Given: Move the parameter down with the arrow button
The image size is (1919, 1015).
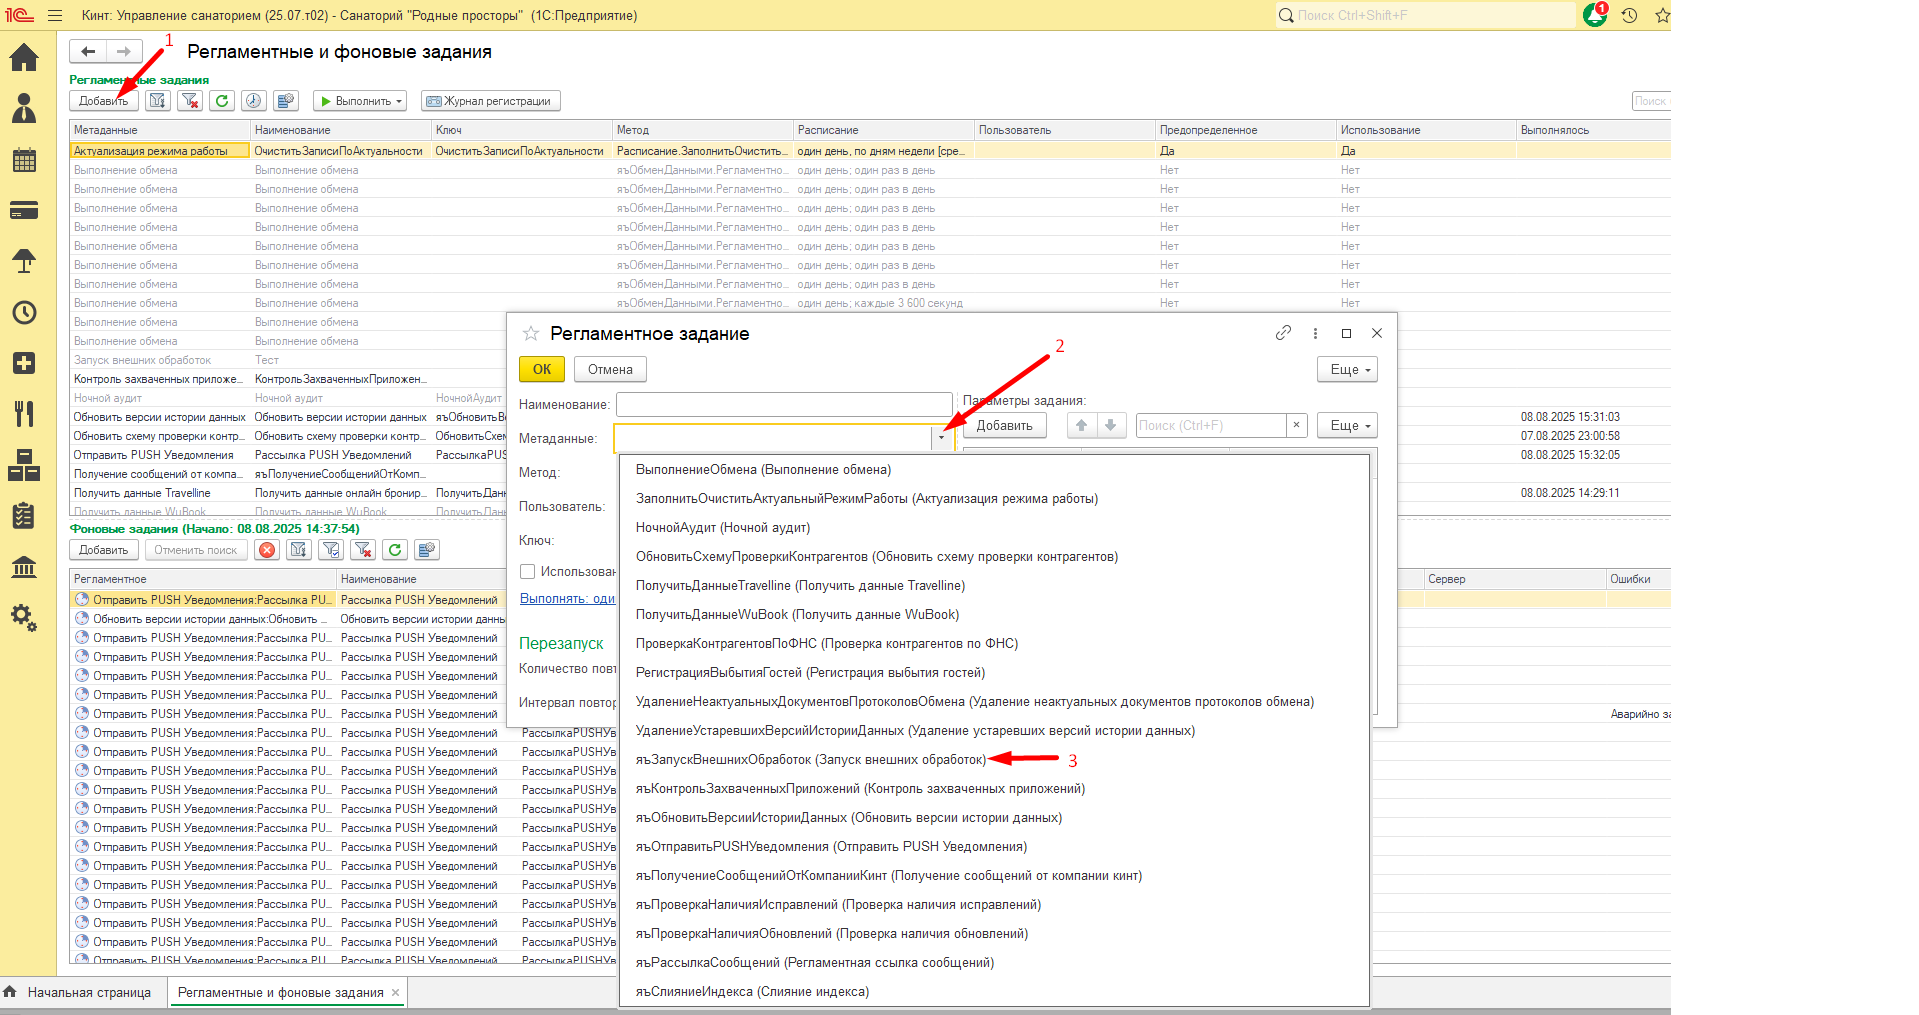Looking at the screenshot, I should tap(1111, 425).
